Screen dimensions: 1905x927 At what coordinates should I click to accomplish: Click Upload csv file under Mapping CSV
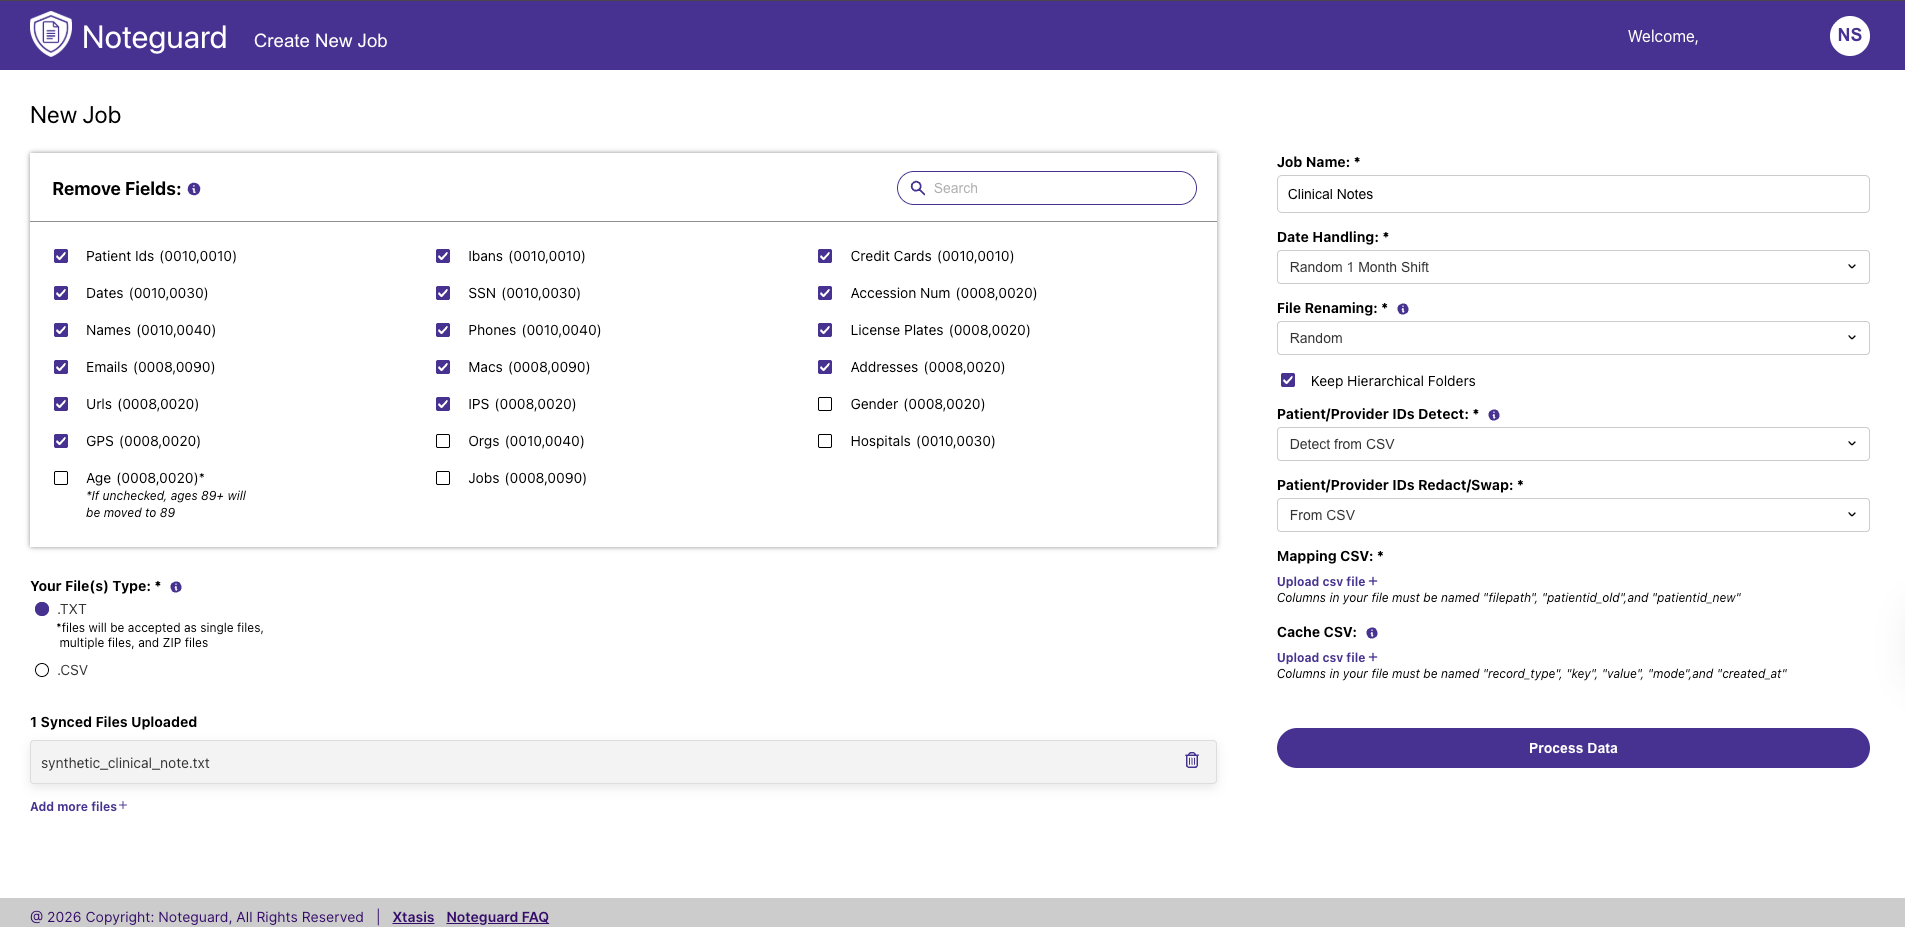click(1327, 581)
